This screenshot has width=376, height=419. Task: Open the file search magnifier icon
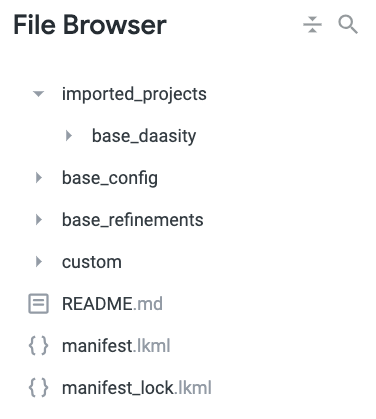348,25
